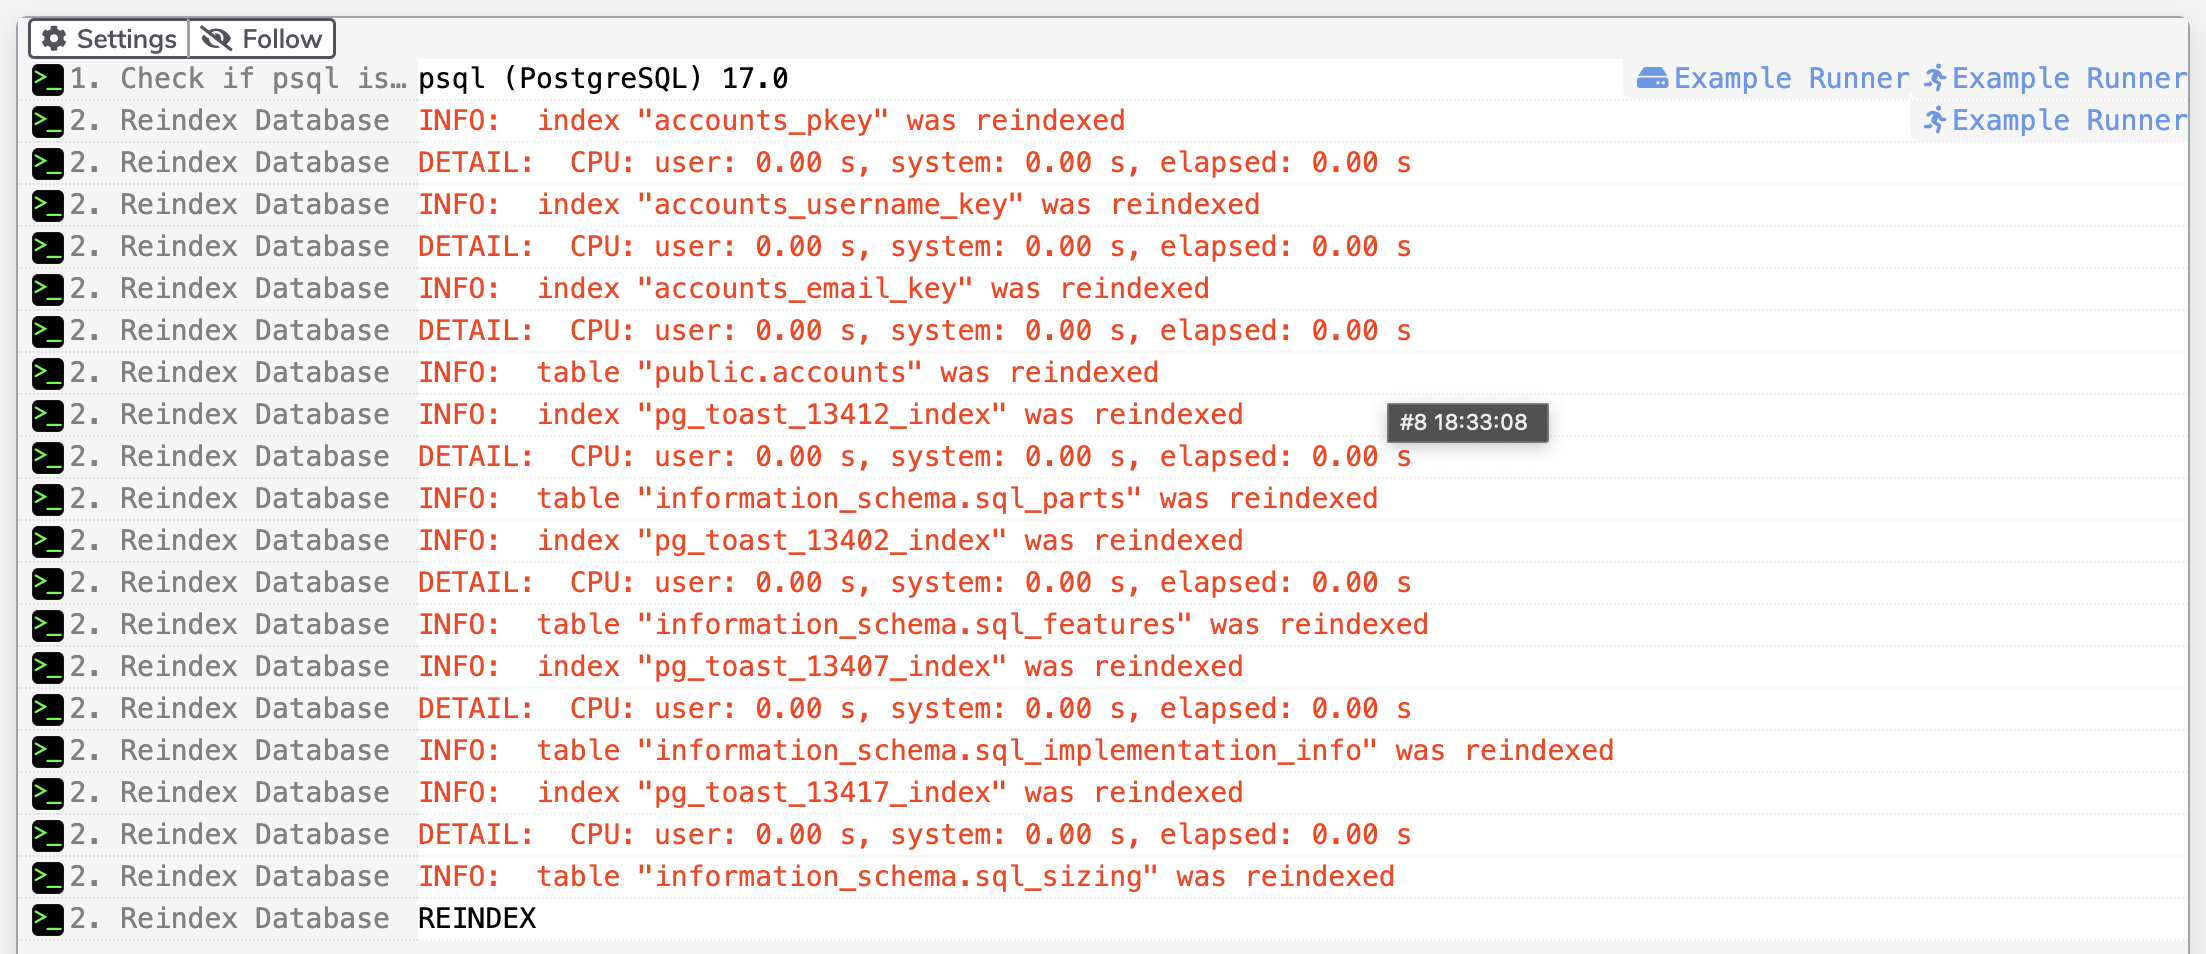Image resolution: width=2206 pixels, height=954 pixels.
Task: Click running-man icon on second row Example Runner
Action: (x=1936, y=120)
